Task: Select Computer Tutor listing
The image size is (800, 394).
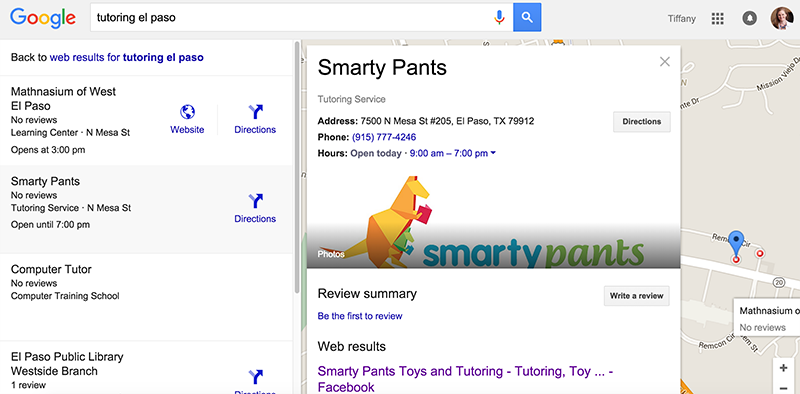Action: tap(146, 297)
